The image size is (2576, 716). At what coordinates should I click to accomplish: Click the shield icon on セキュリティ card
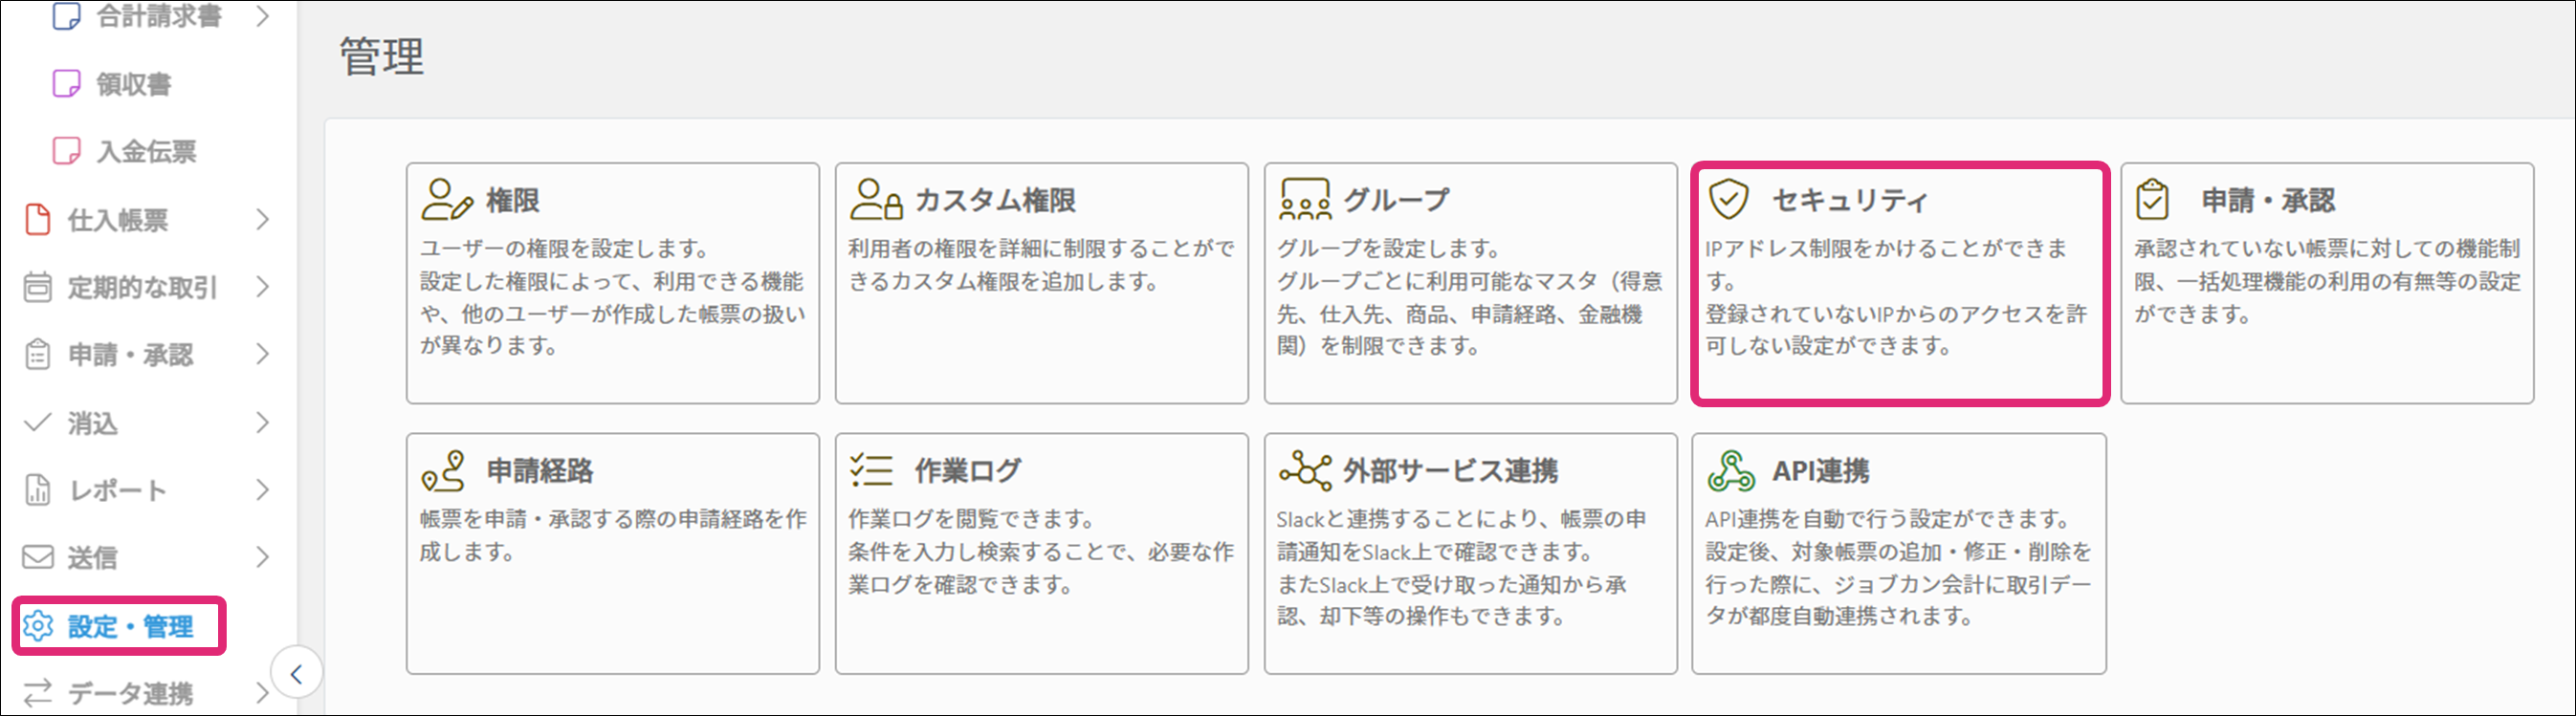(1728, 199)
